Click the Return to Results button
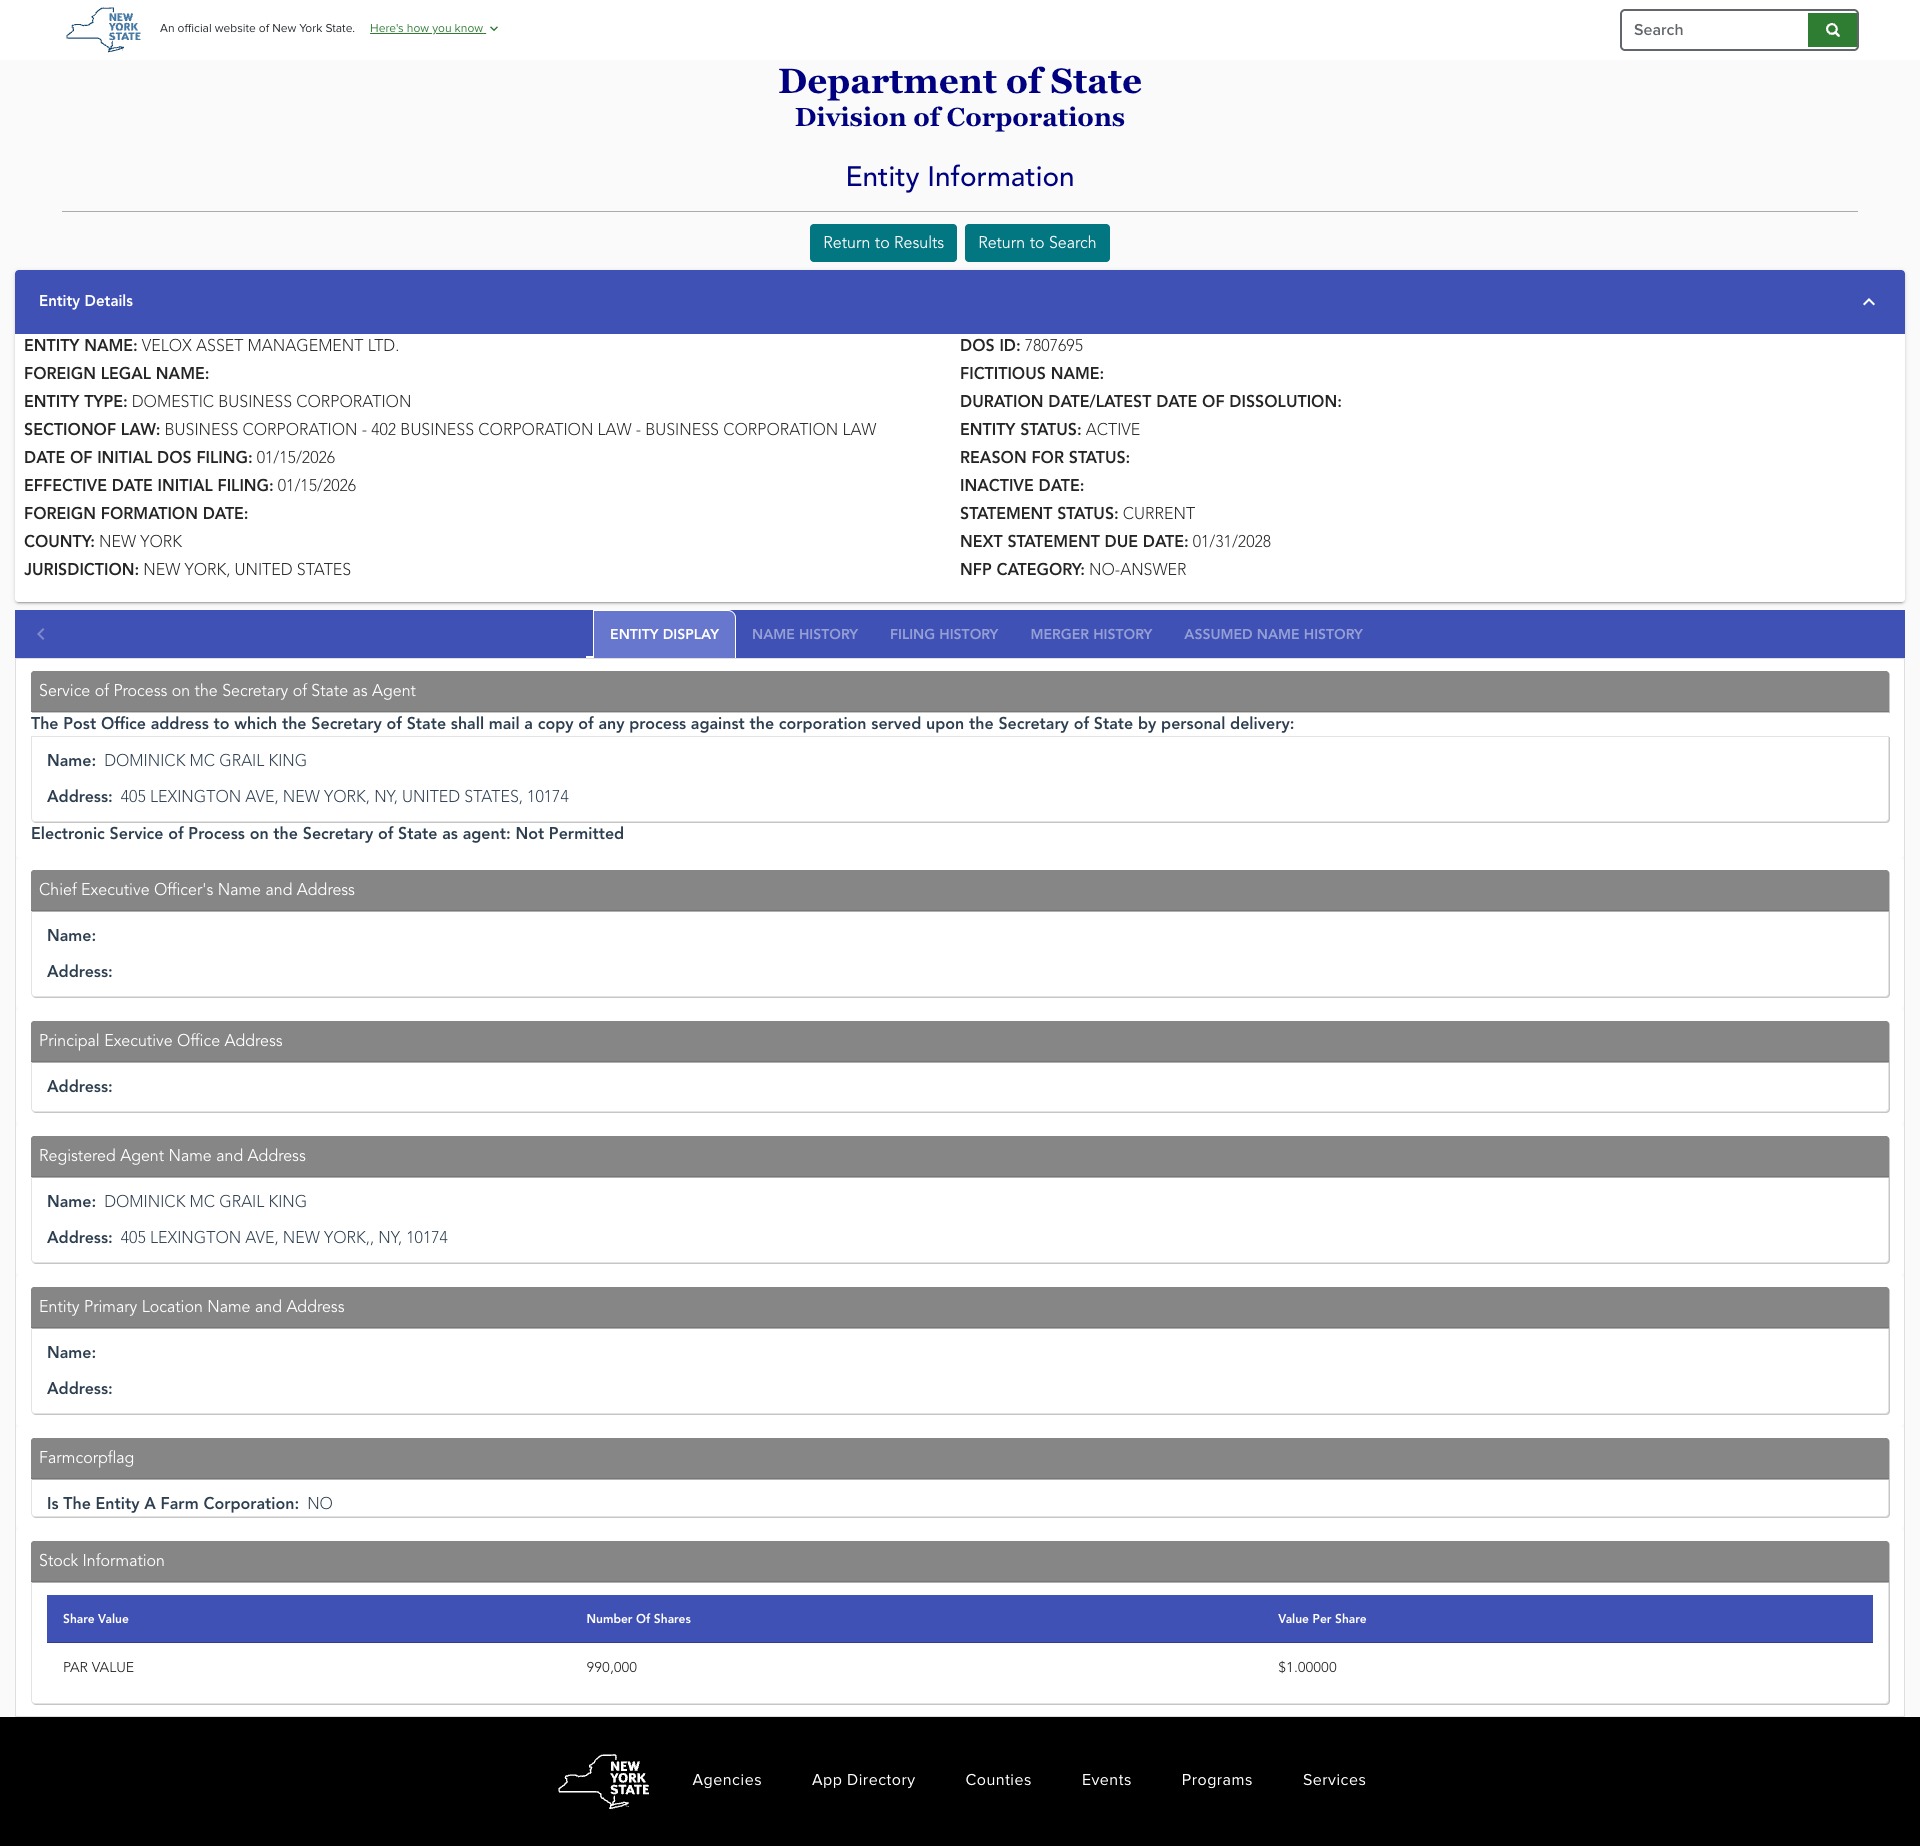Viewport: 1920px width, 1846px height. [882, 243]
